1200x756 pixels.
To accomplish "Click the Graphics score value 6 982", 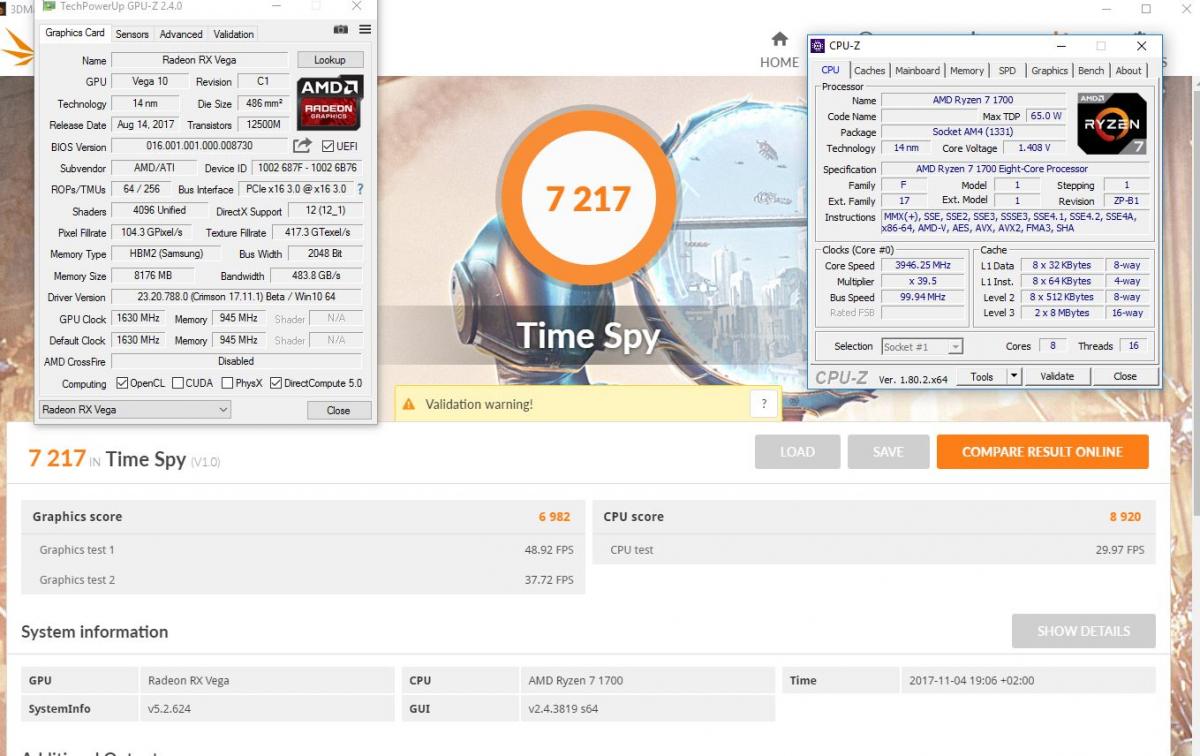I will (x=554, y=517).
